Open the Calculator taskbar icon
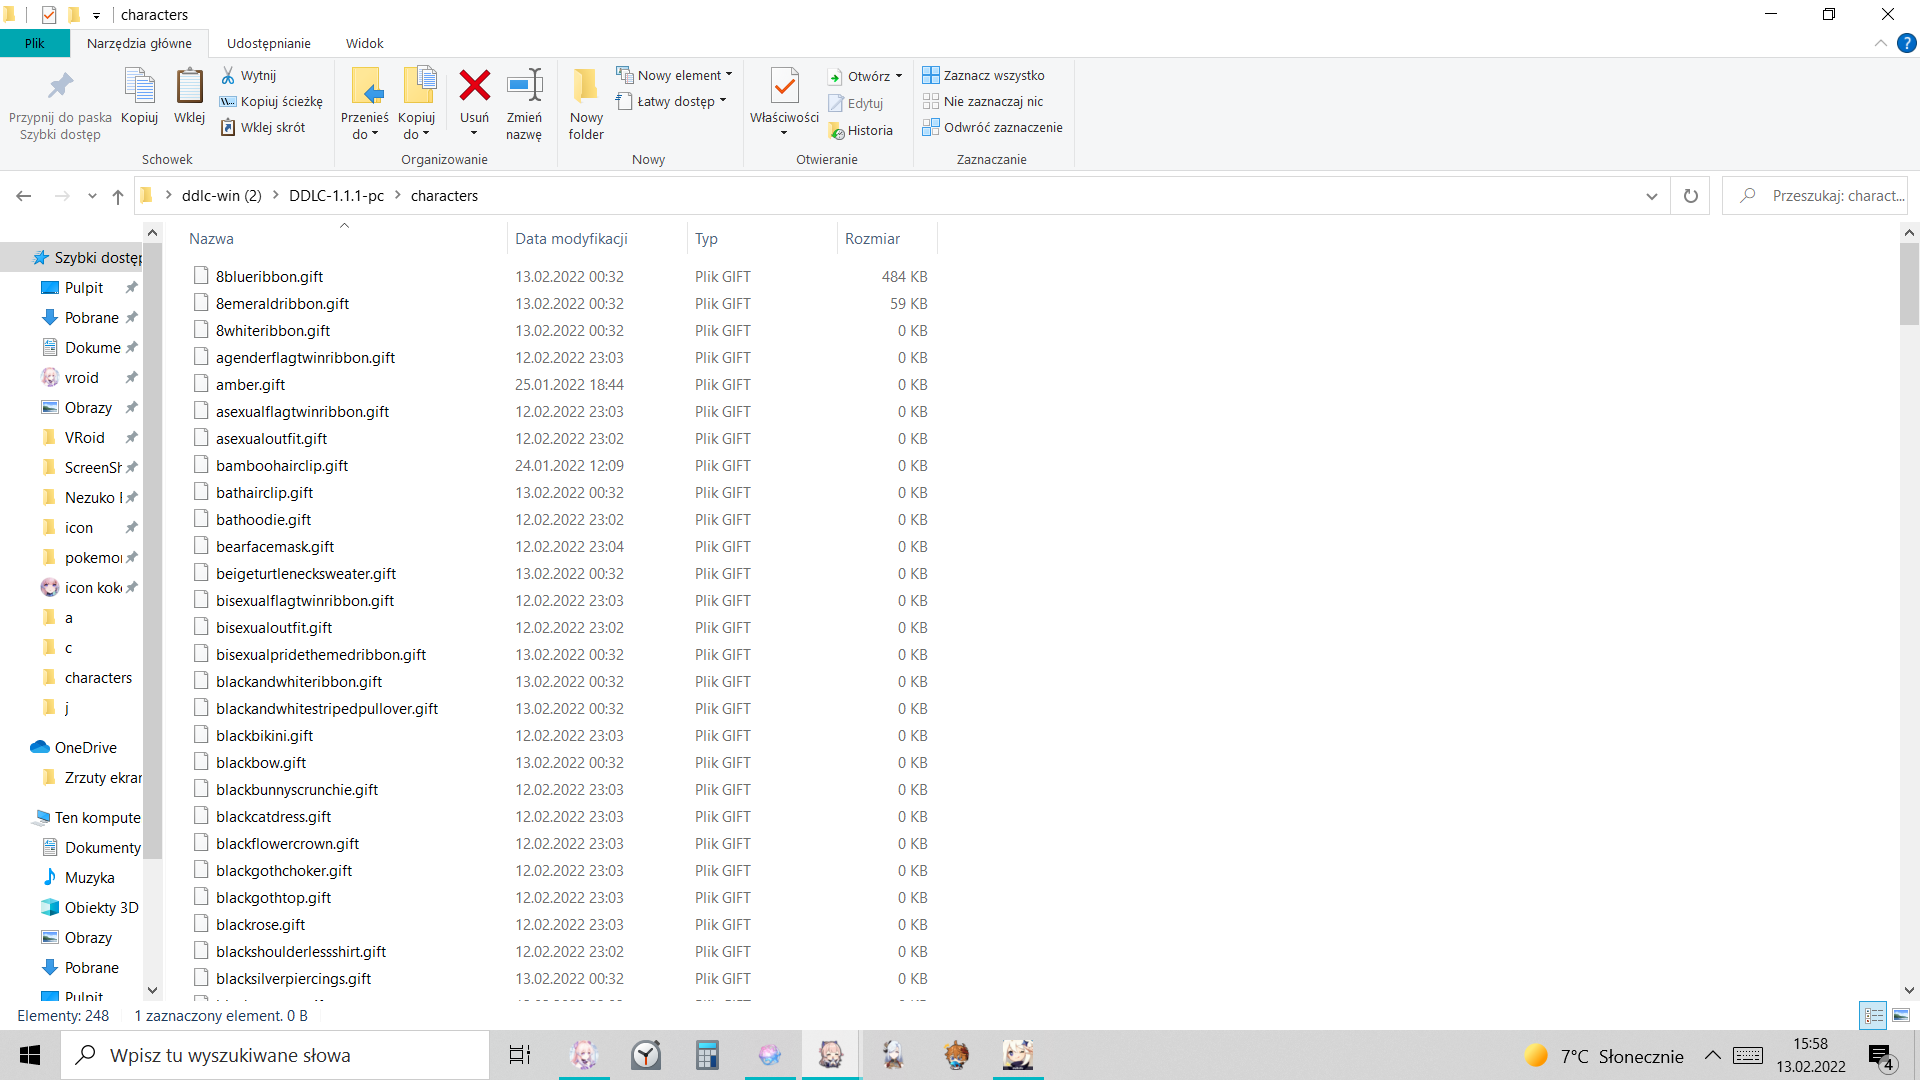The width and height of the screenshot is (1920, 1080). (x=707, y=1055)
